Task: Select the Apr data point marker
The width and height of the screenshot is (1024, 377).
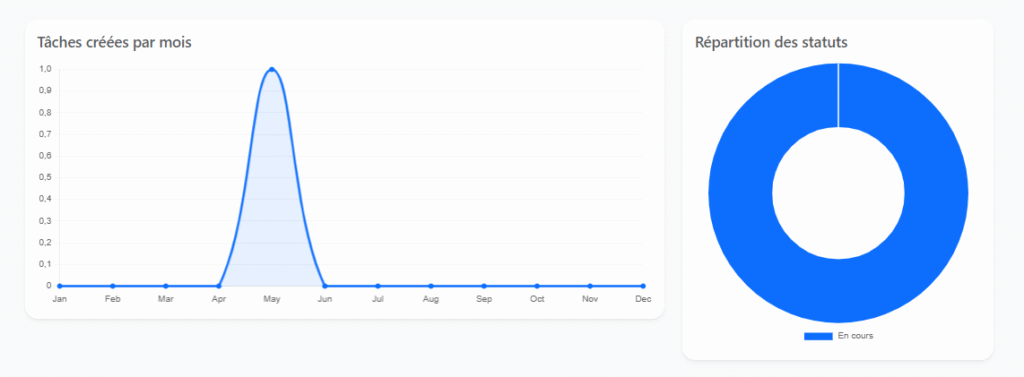Action: pos(219,286)
